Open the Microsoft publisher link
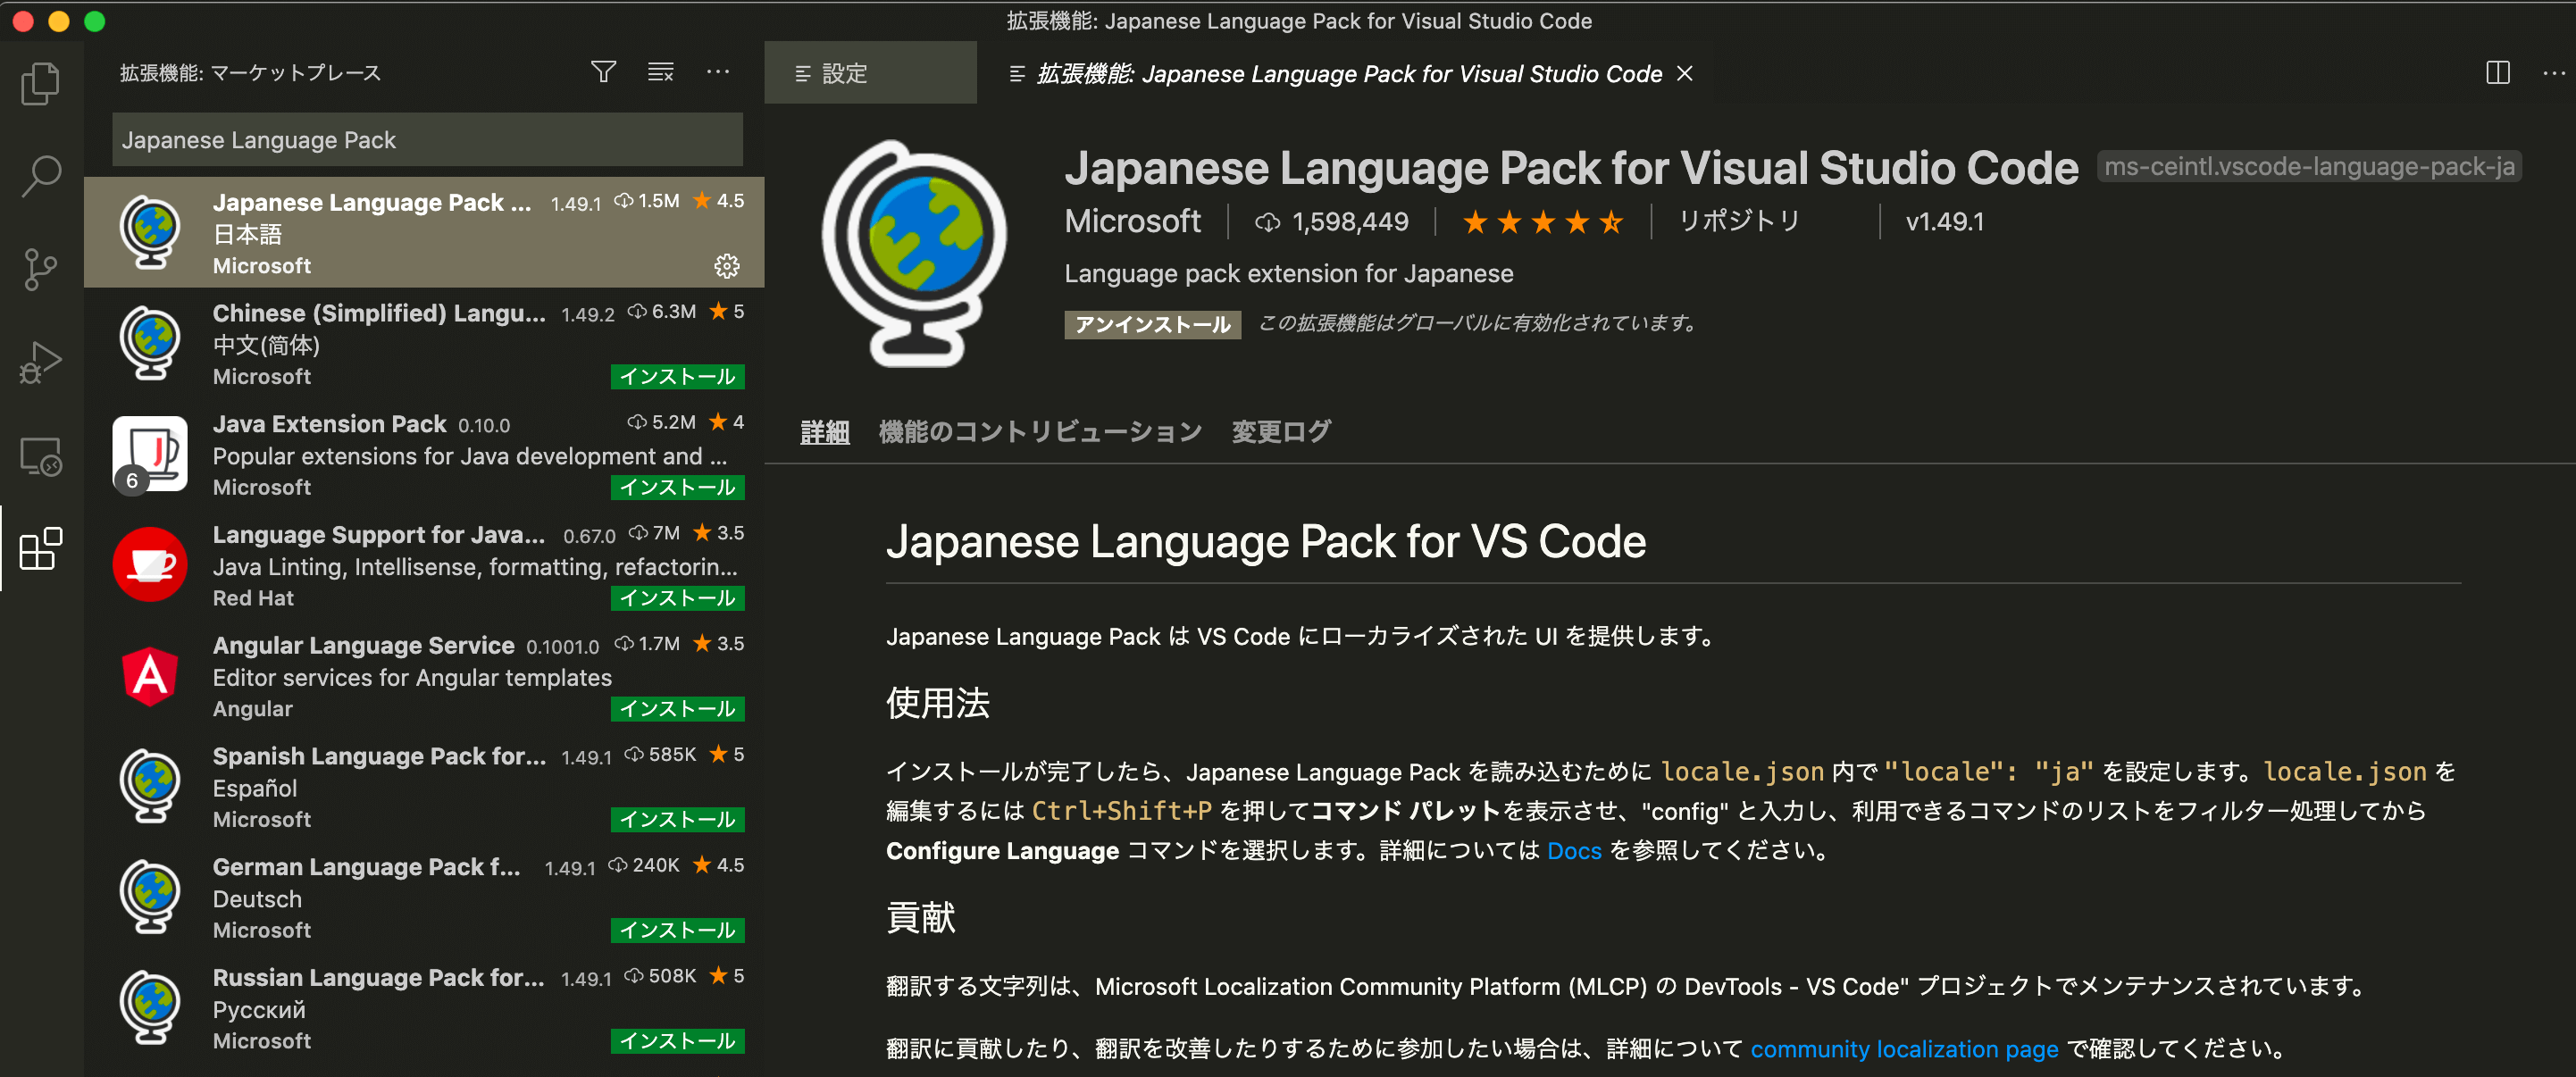The height and width of the screenshot is (1077, 2576). 1132,221
